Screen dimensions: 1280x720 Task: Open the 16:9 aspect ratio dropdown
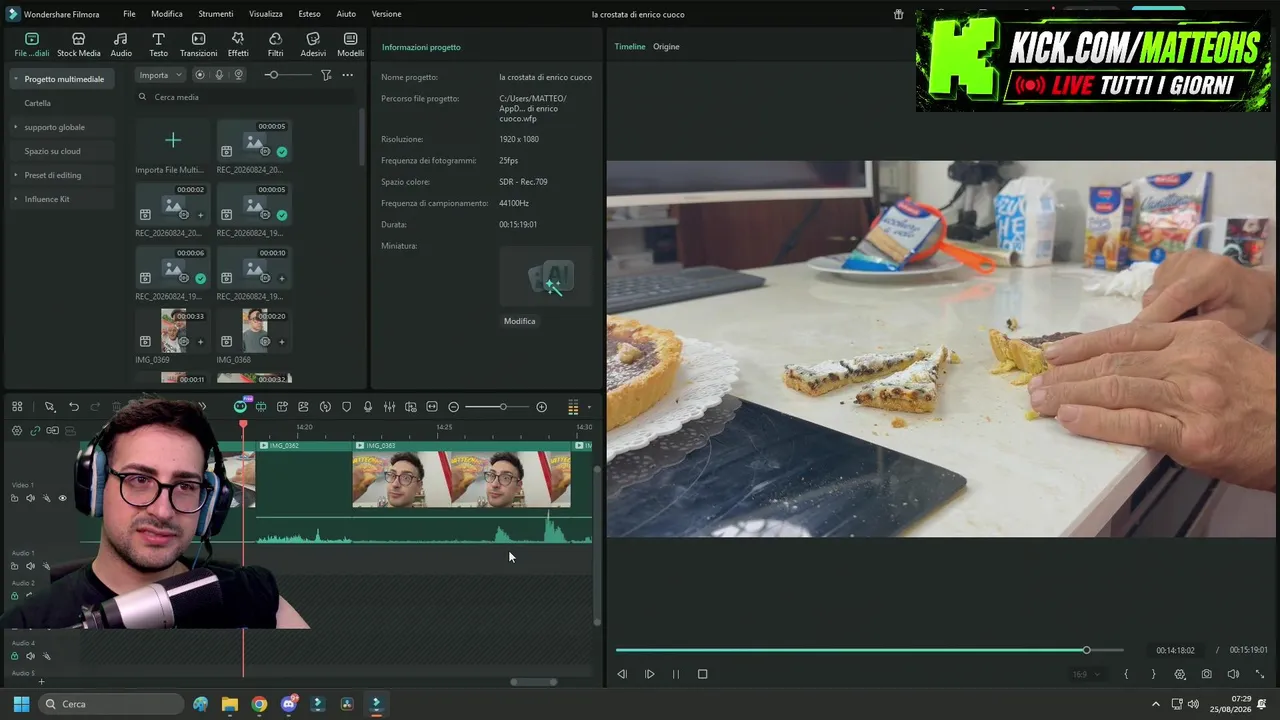pos(1086,674)
